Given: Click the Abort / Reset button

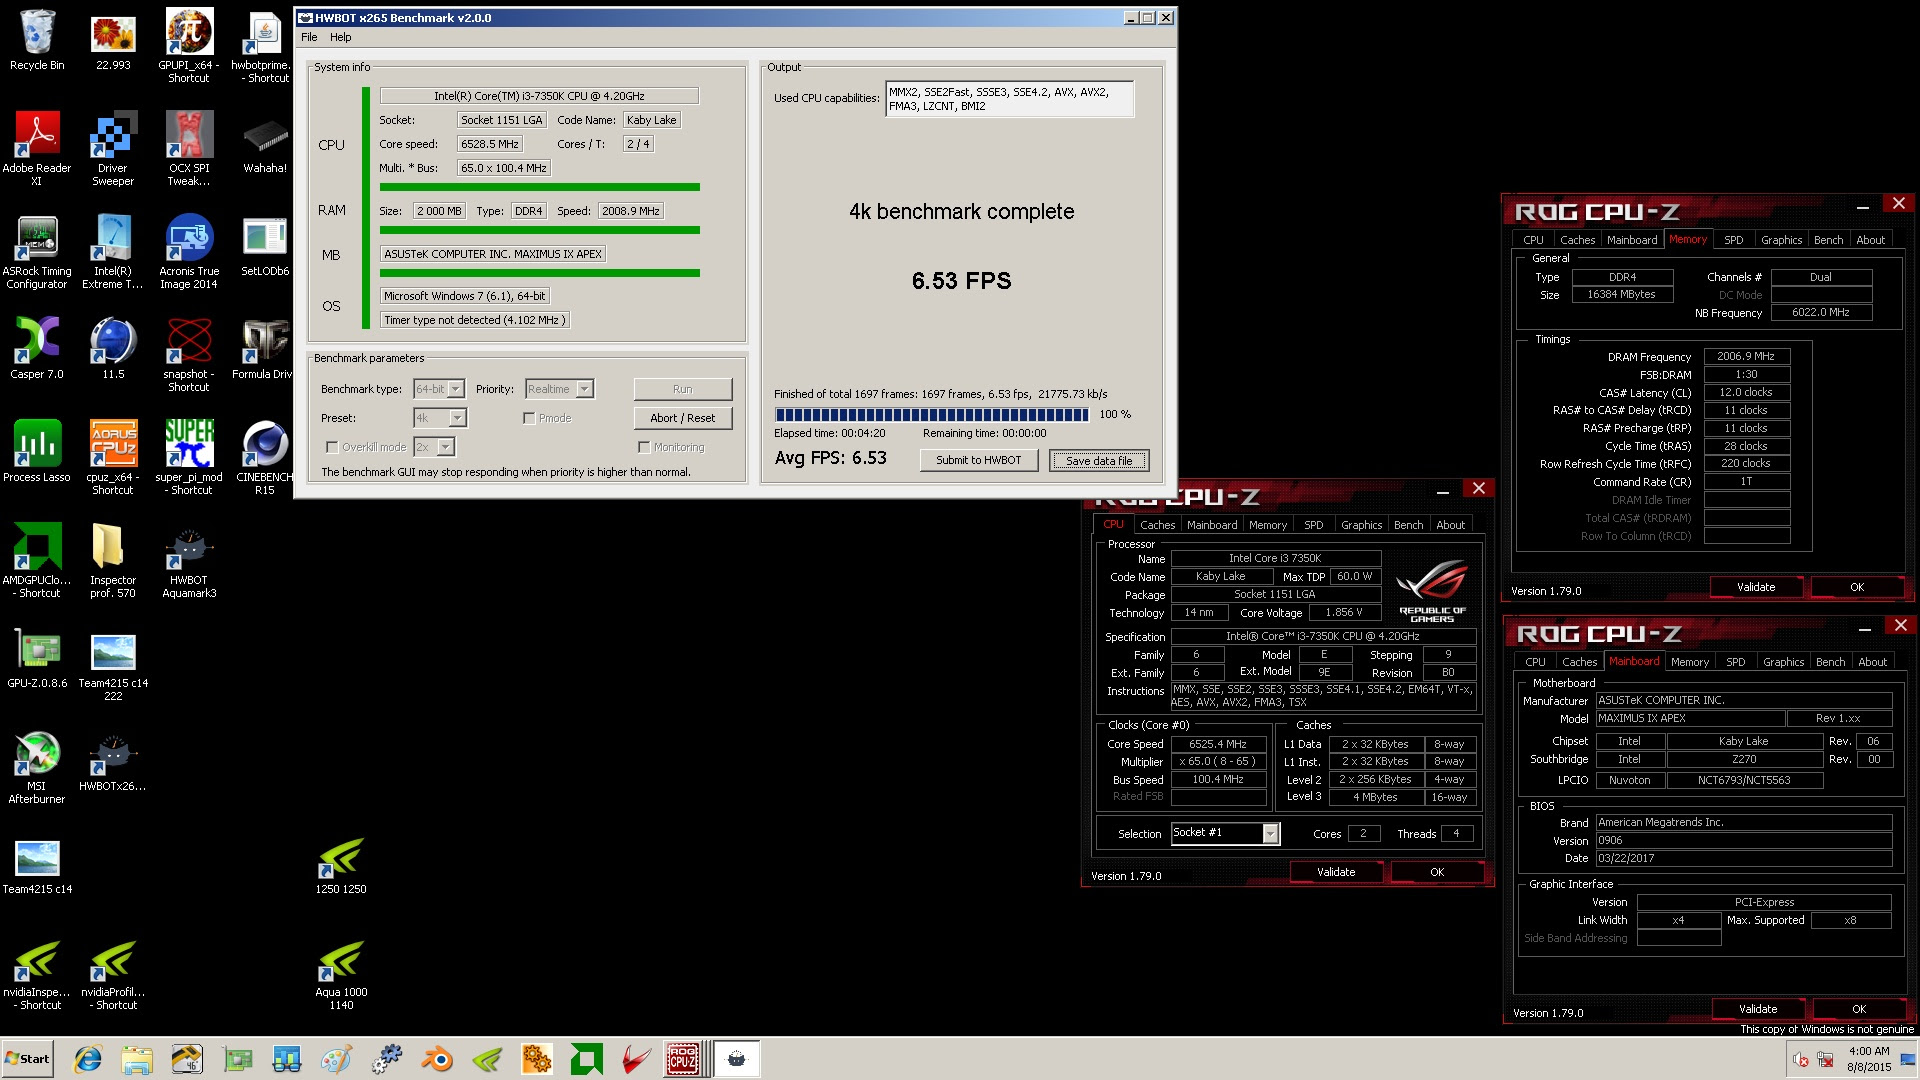Looking at the screenshot, I should click(682, 418).
